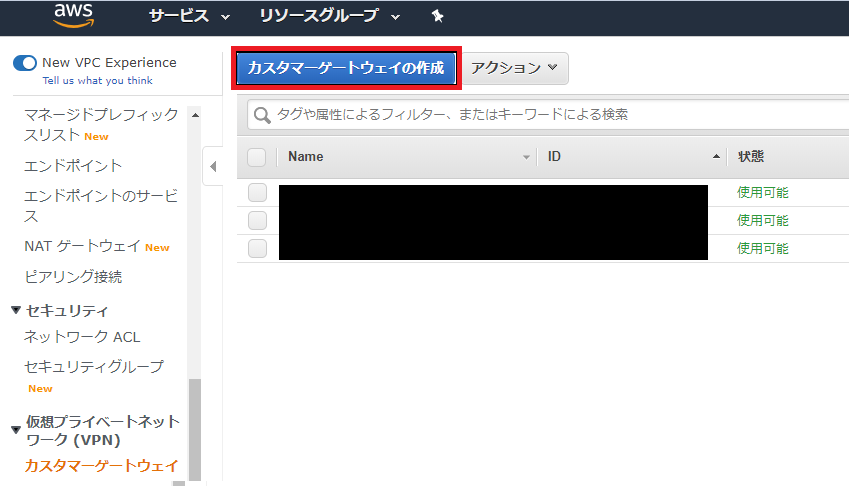Open エンドポイント in sidebar
The width and height of the screenshot is (849, 486).
tap(73, 166)
